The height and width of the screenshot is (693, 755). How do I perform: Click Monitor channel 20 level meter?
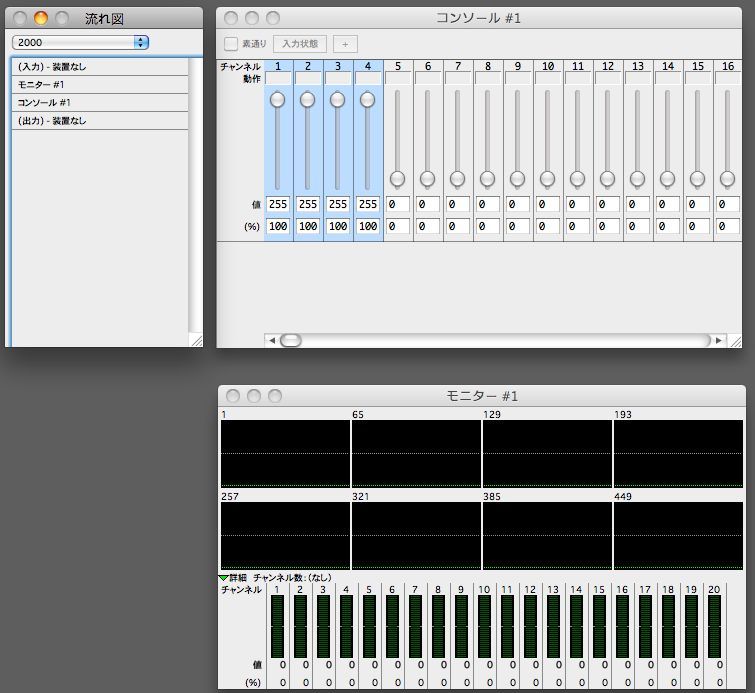pyautogui.click(x=715, y=627)
